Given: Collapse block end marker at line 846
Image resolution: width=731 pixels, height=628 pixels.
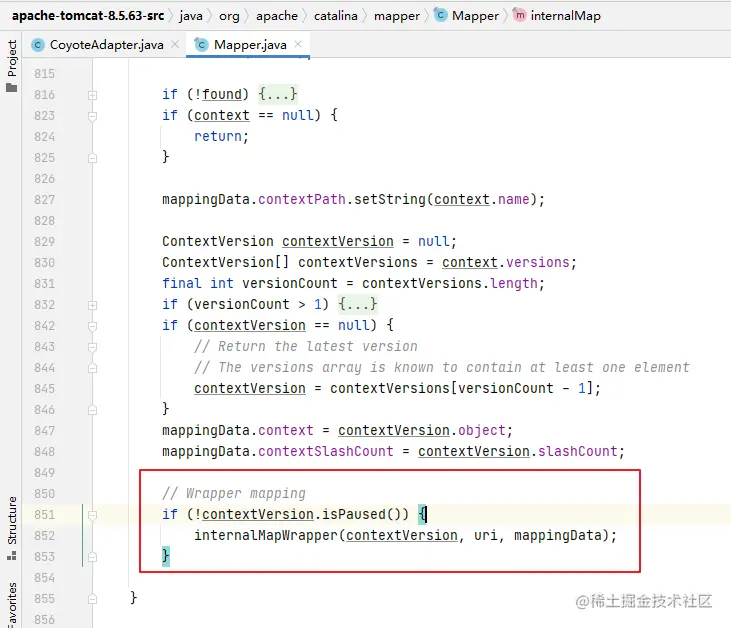Looking at the screenshot, I should (x=92, y=410).
